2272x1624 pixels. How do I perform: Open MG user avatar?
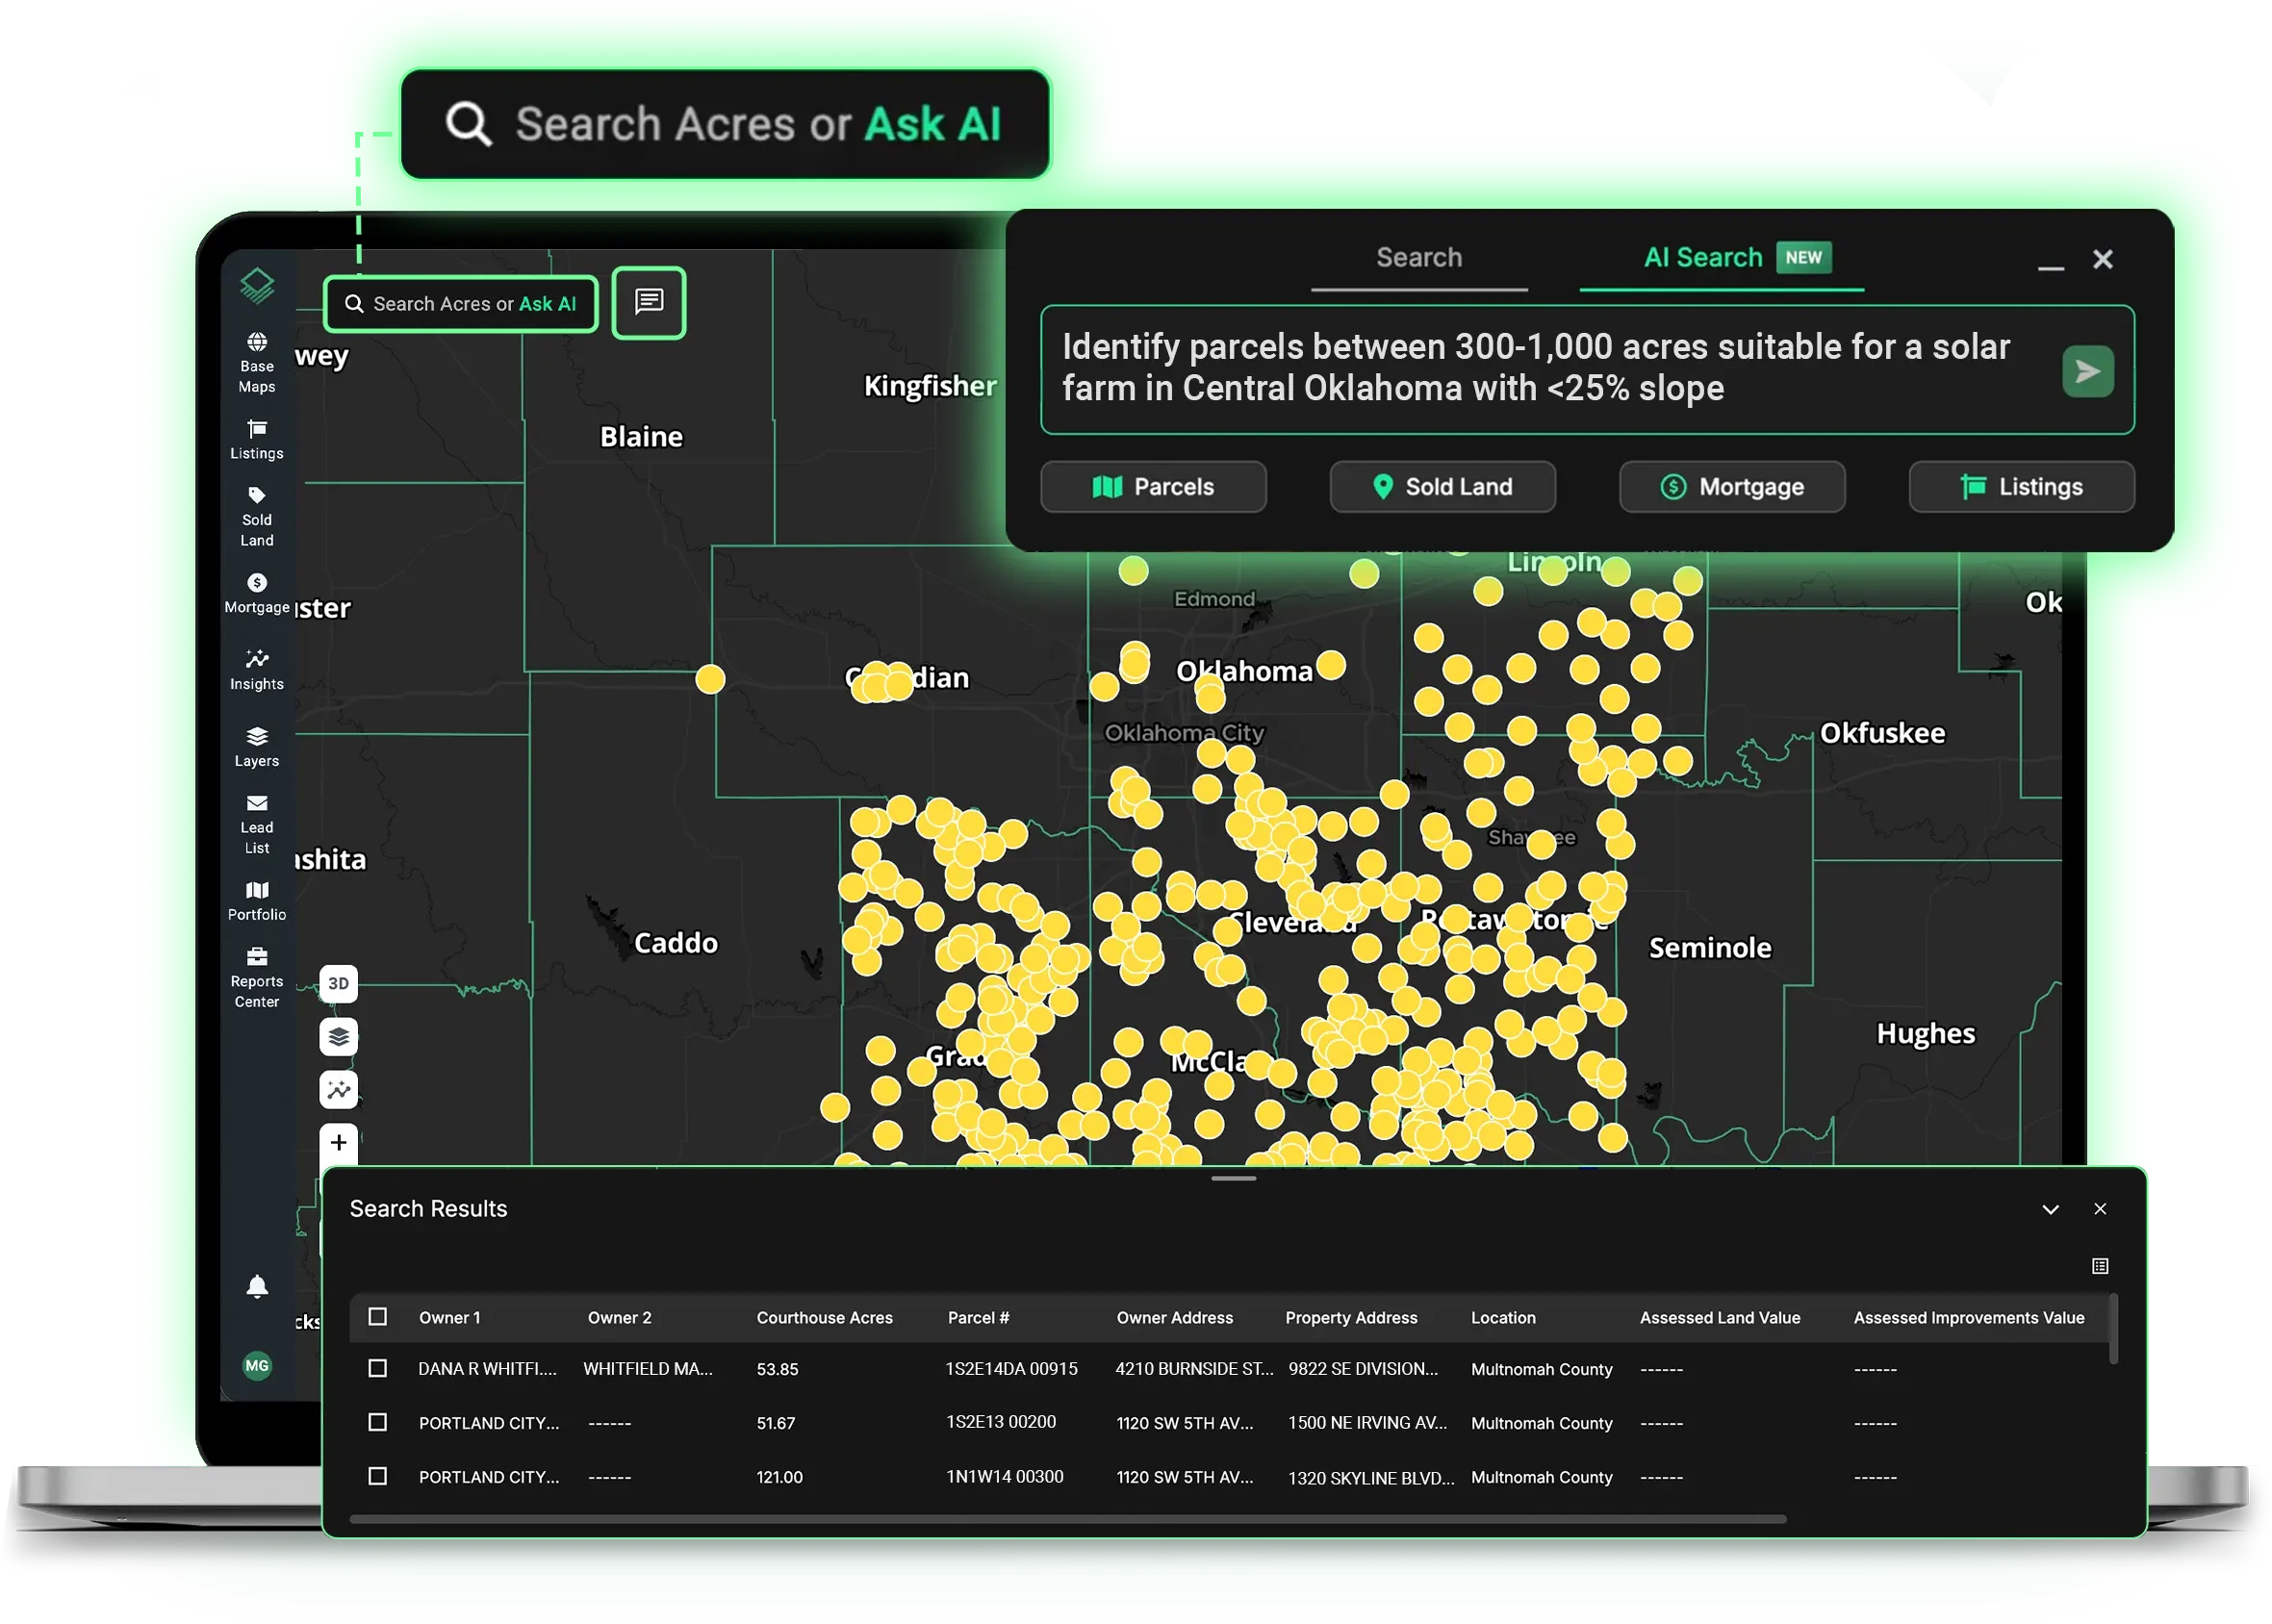click(257, 1366)
